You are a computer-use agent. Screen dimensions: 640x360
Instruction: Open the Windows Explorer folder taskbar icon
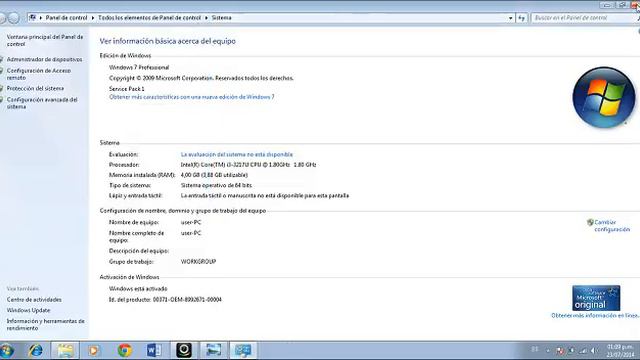65,350
